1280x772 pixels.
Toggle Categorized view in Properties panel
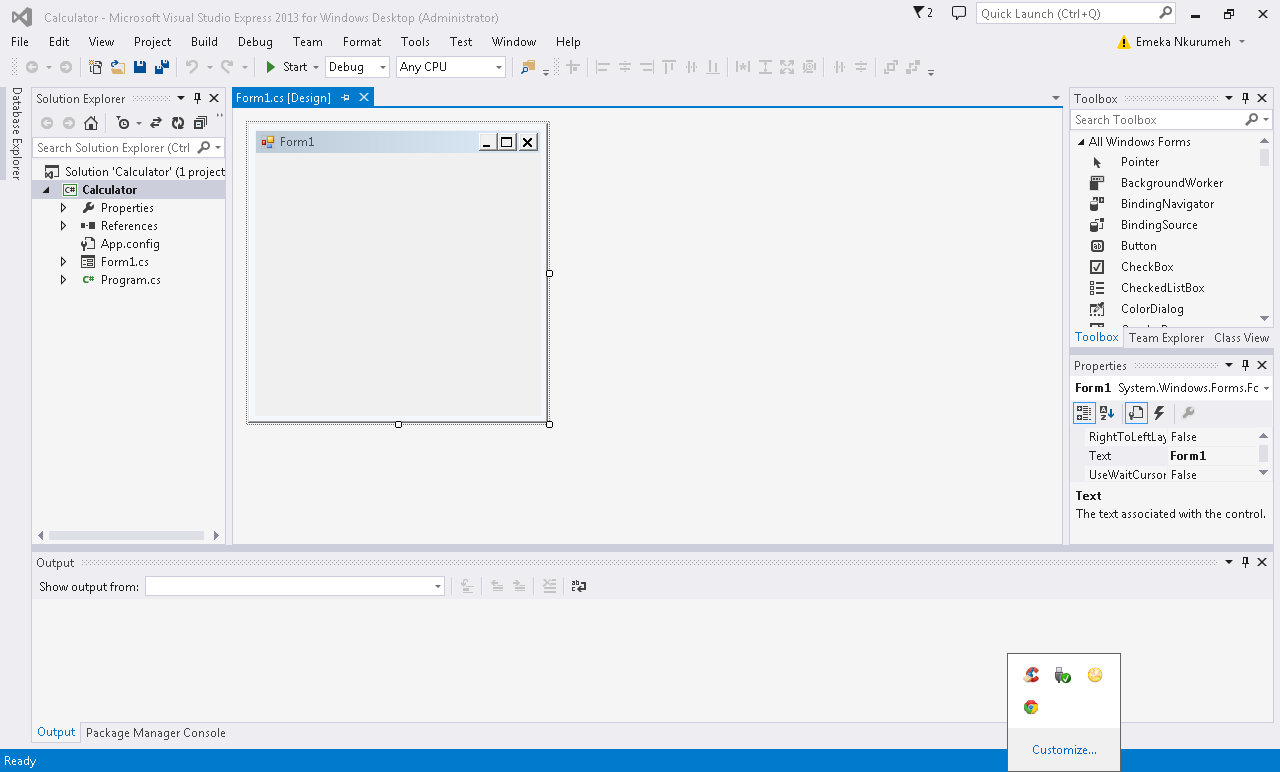coord(1084,412)
